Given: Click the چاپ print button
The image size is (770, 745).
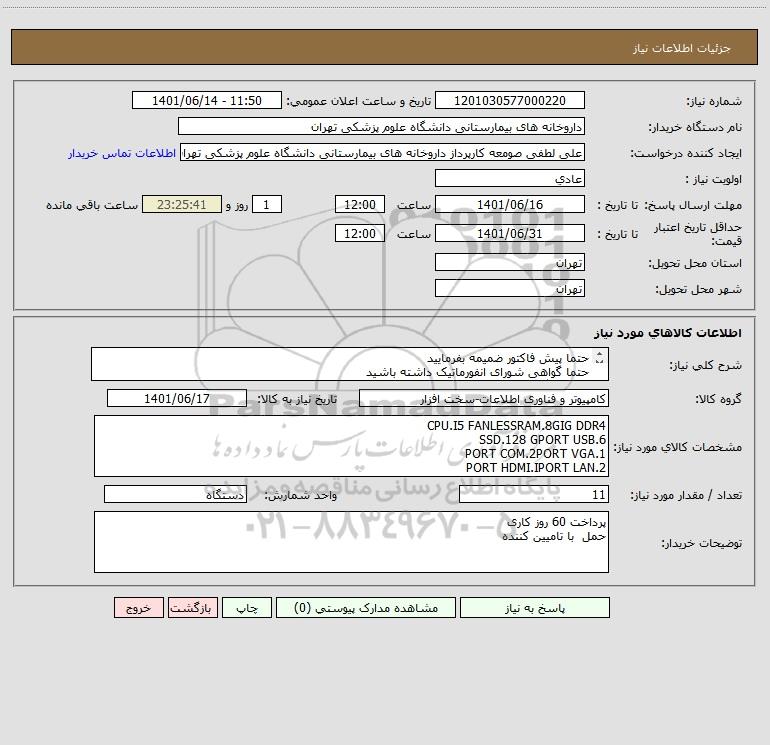Looking at the screenshot, I should pos(247,607).
